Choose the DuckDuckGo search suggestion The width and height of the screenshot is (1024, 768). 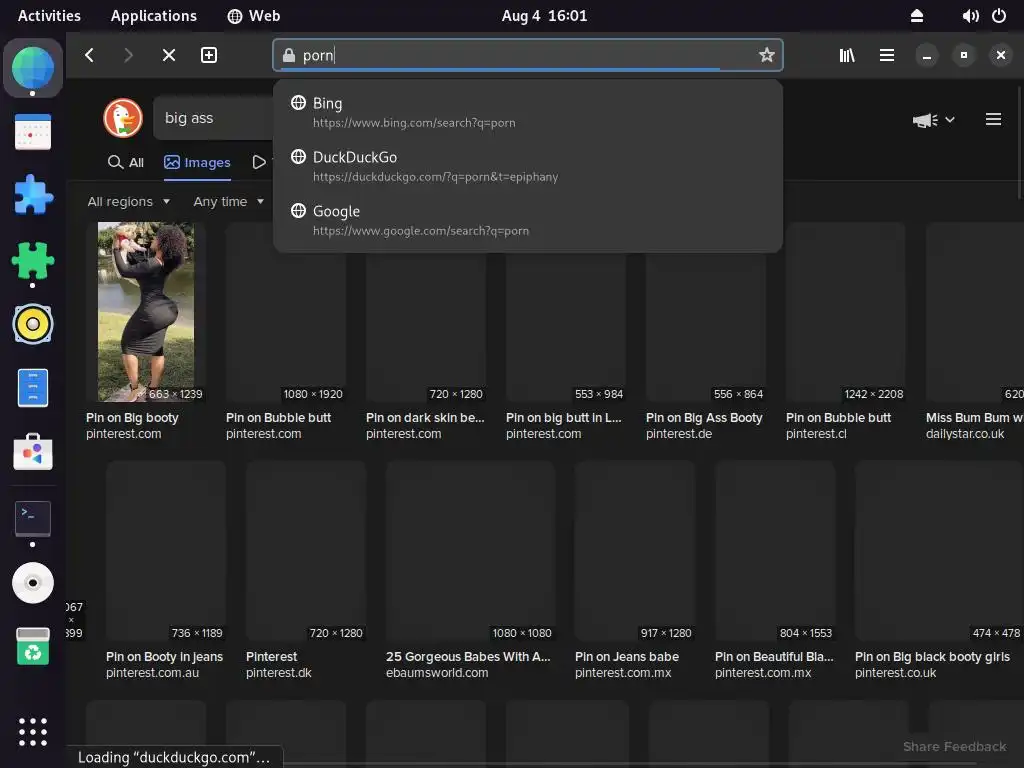[528, 167]
